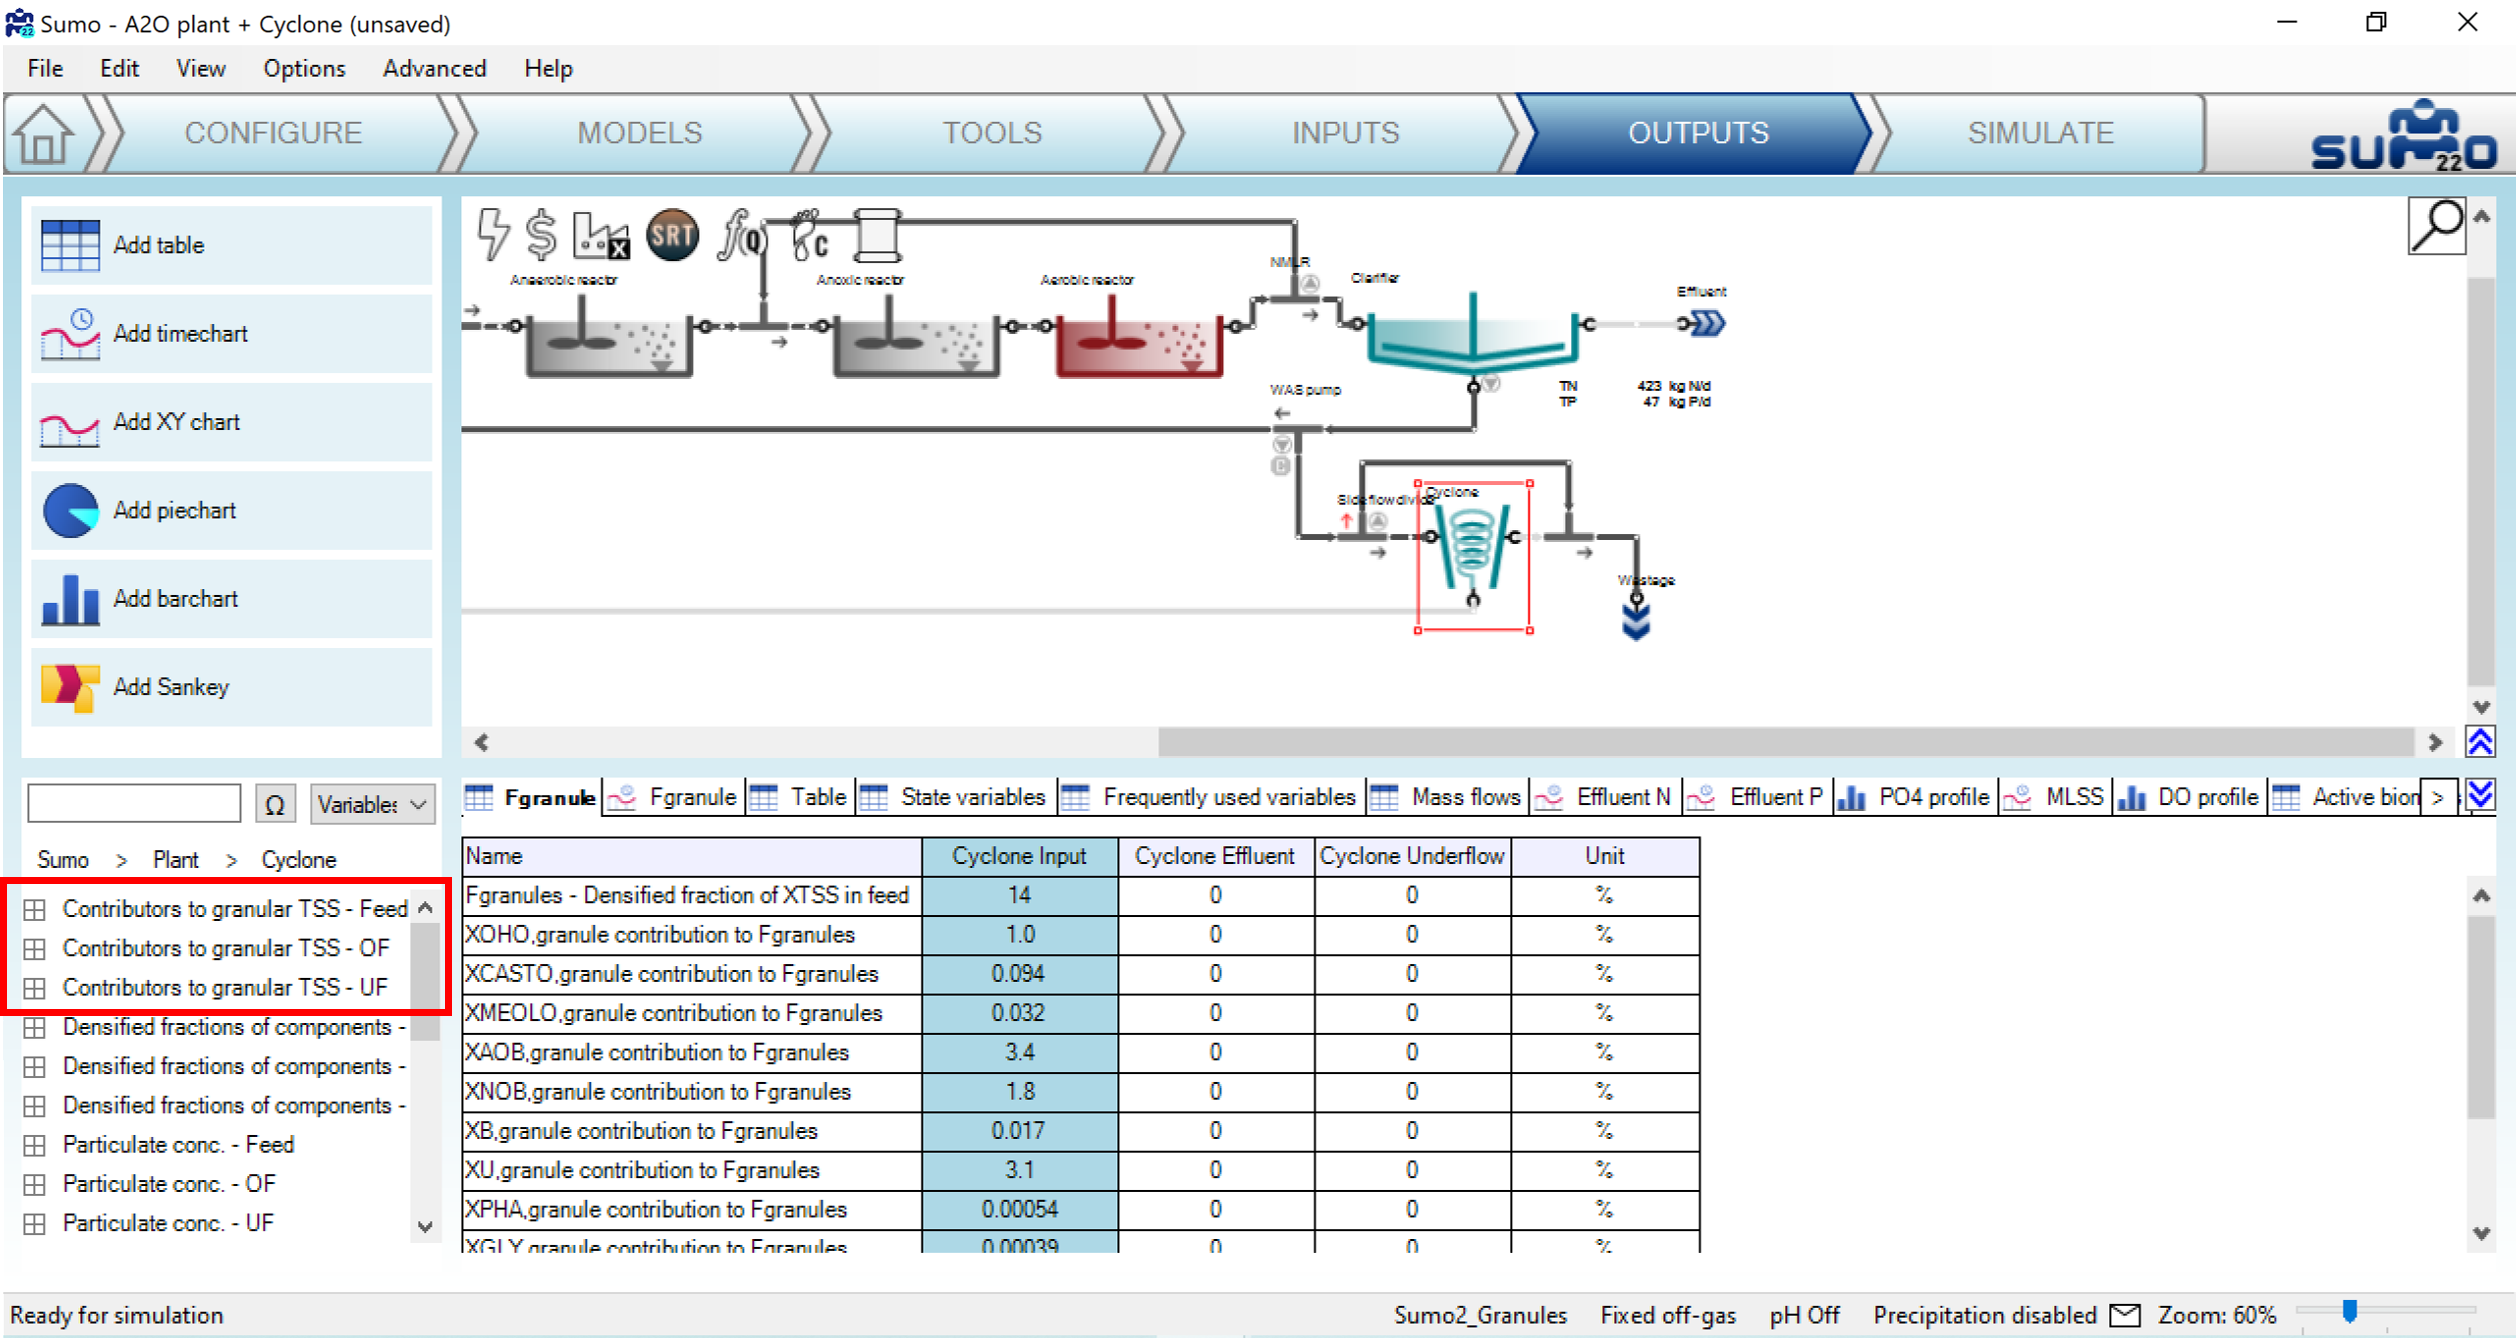
Task: Click the SRT calculator icon
Action: pos(672,235)
